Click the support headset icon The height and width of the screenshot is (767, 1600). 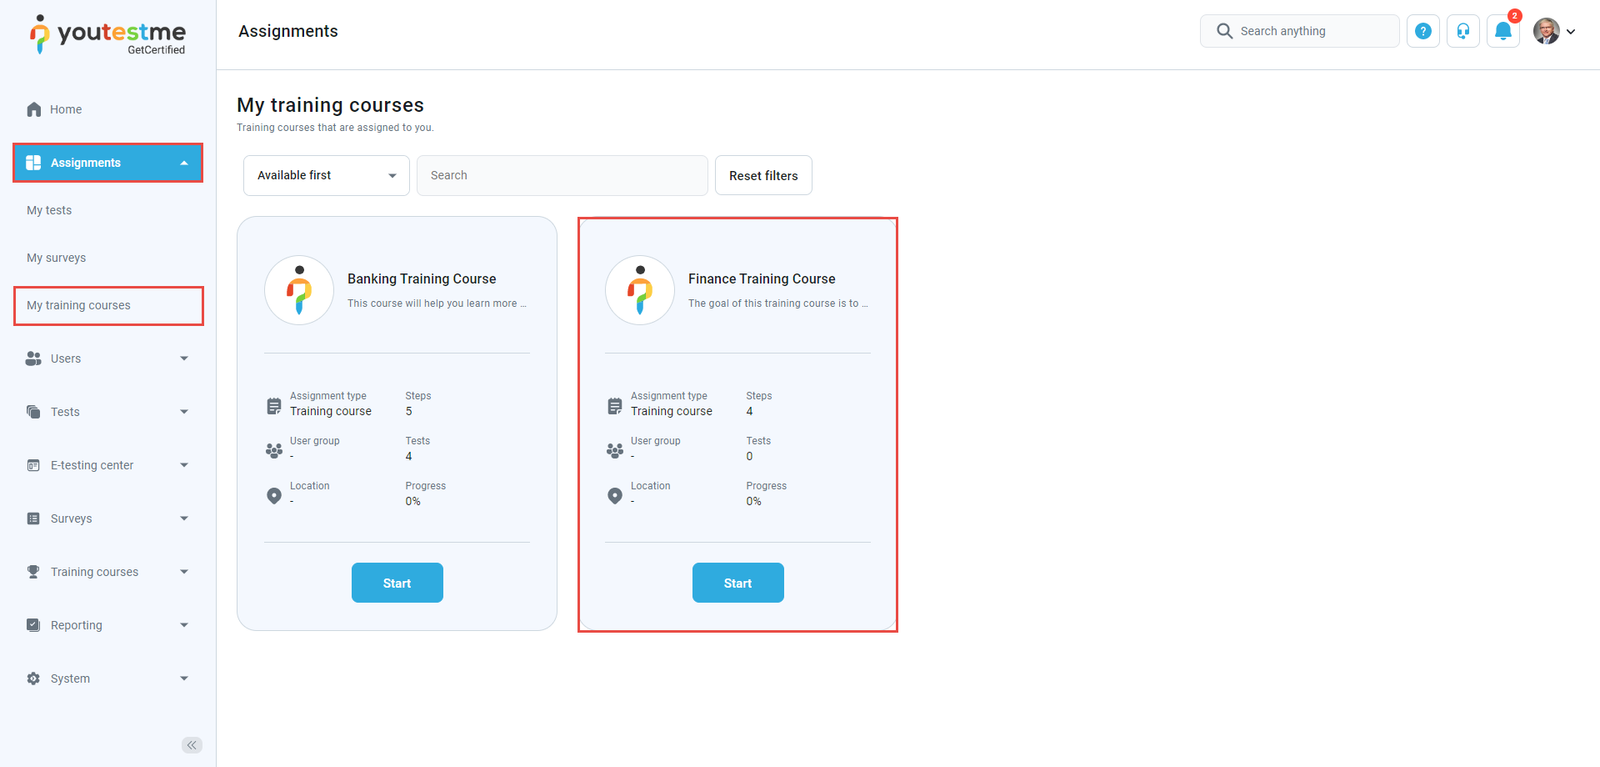pos(1463,31)
